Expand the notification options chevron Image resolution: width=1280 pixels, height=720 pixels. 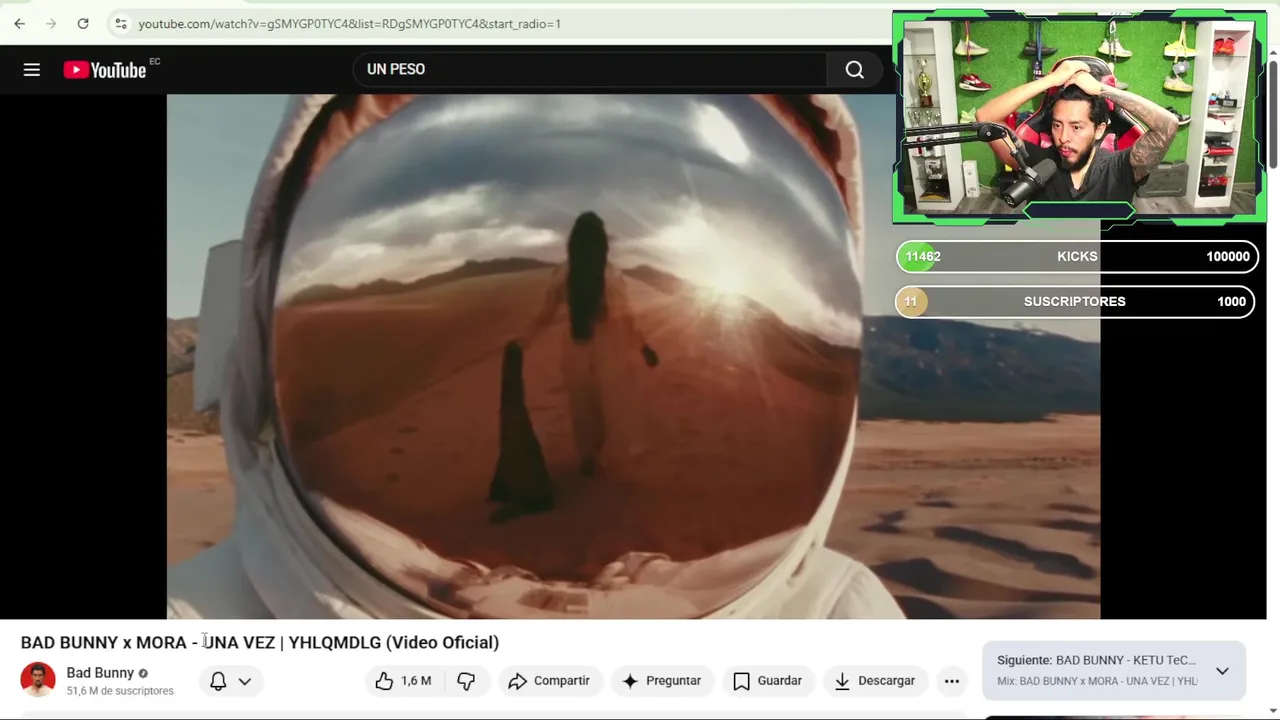(x=245, y=681)
